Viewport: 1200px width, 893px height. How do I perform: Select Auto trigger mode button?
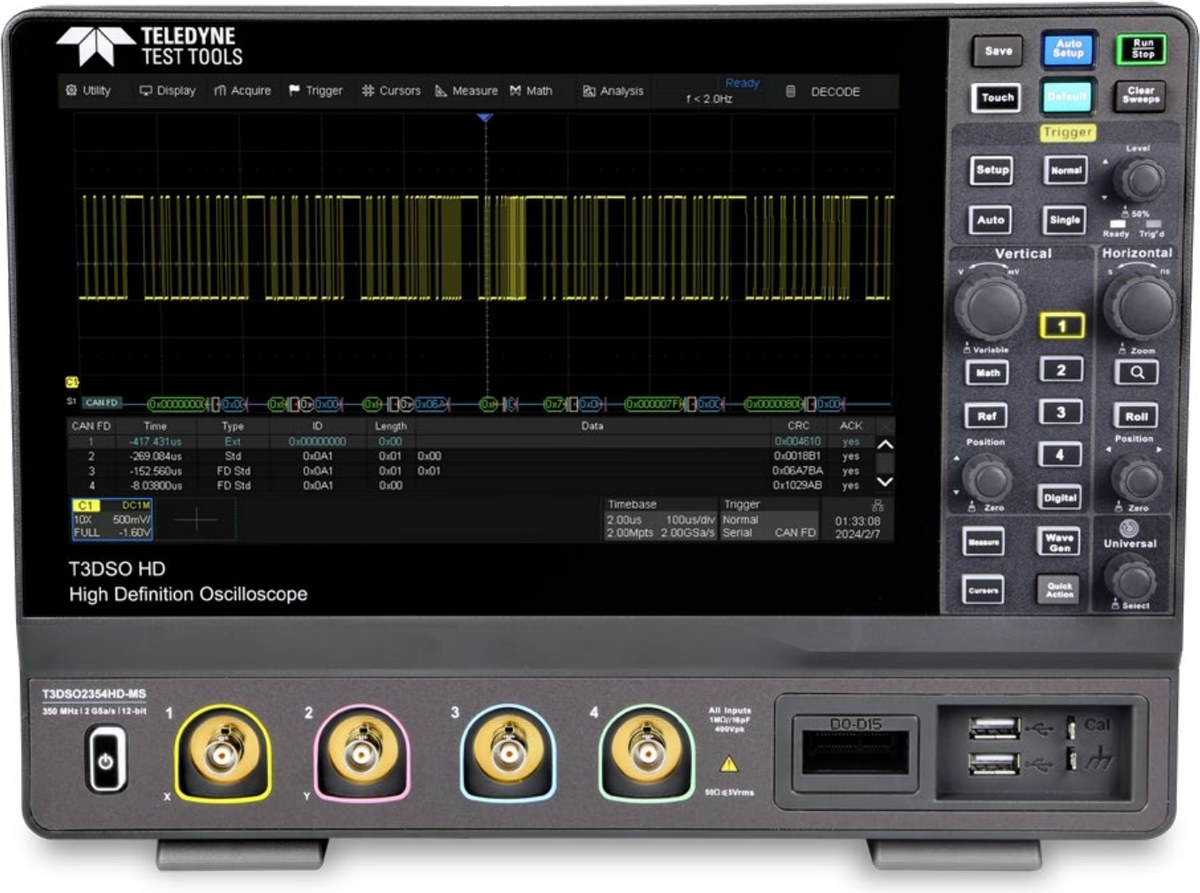[991, 220]
